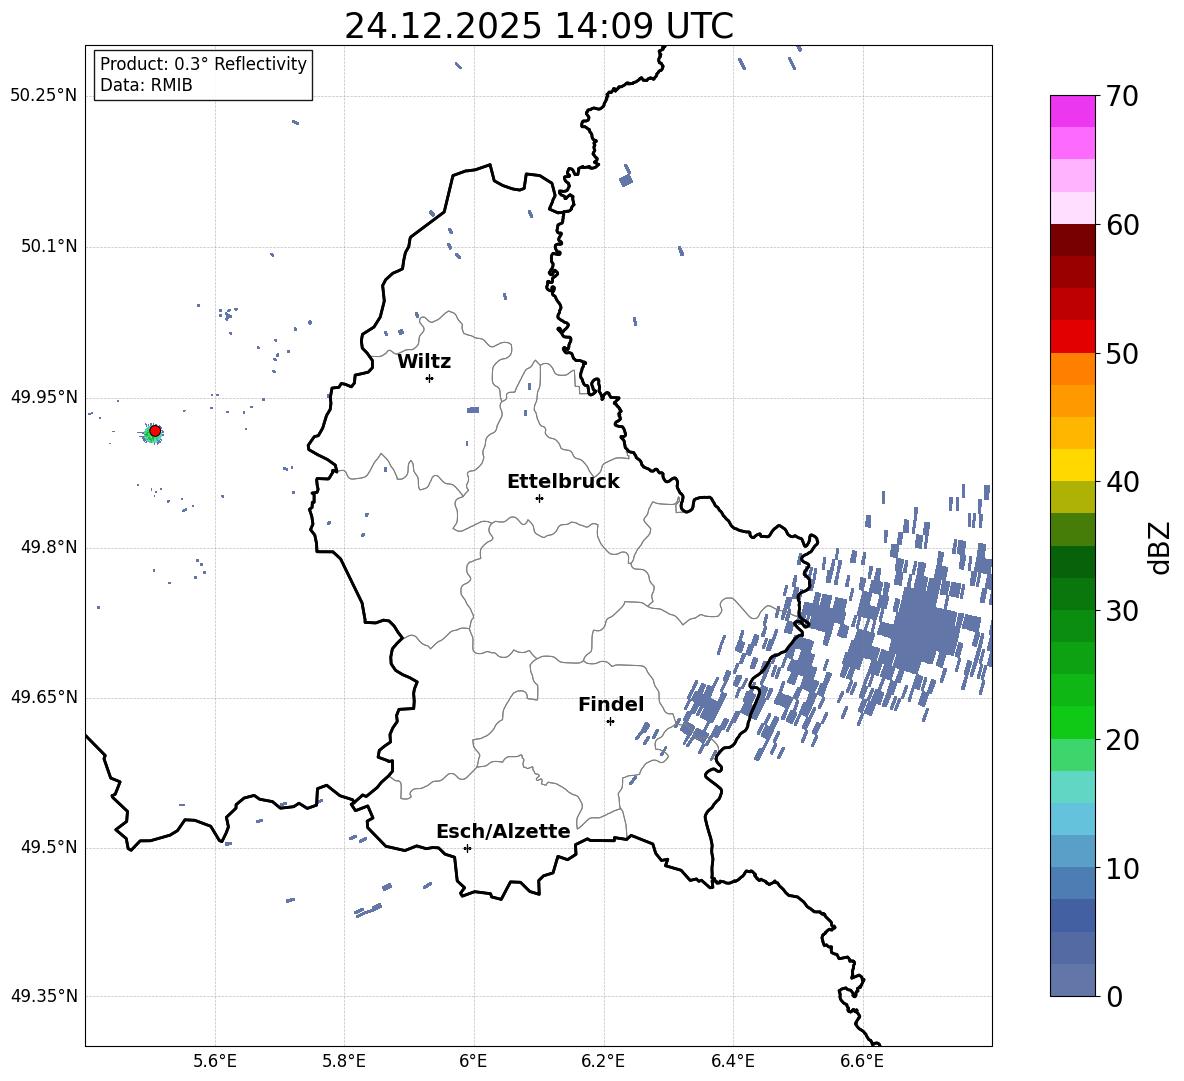Click the Findel cross marker
This screenshot has width=1184, height=1081.
coord(610,721)
